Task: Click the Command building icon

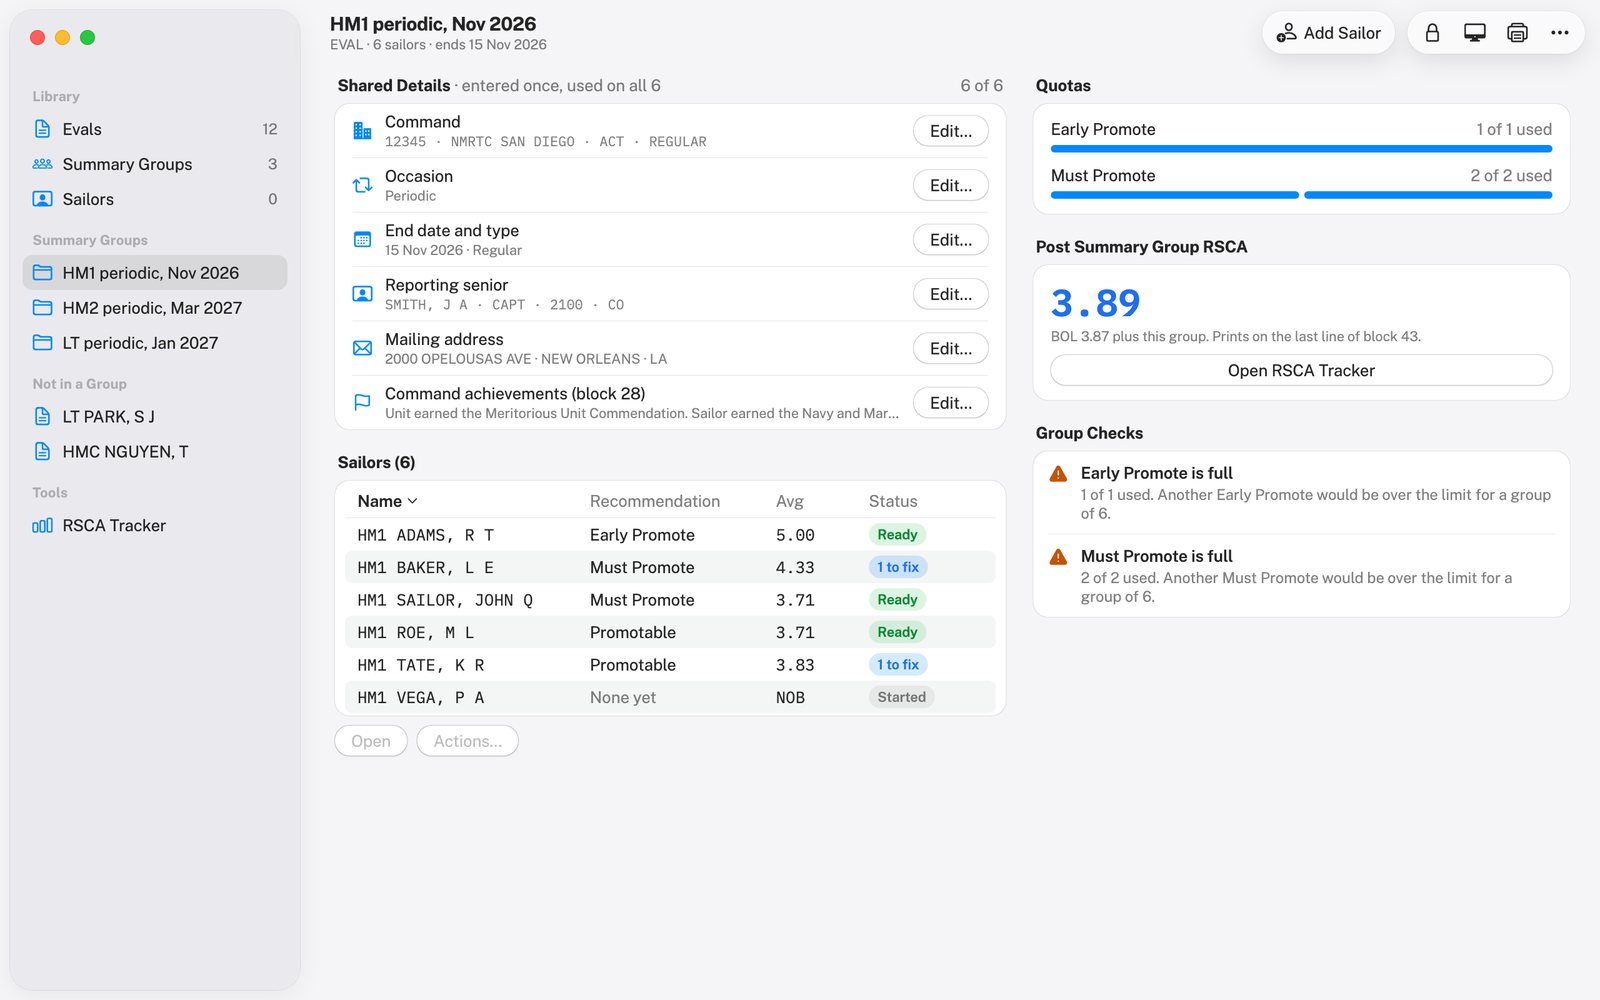Action: (362, 131)
